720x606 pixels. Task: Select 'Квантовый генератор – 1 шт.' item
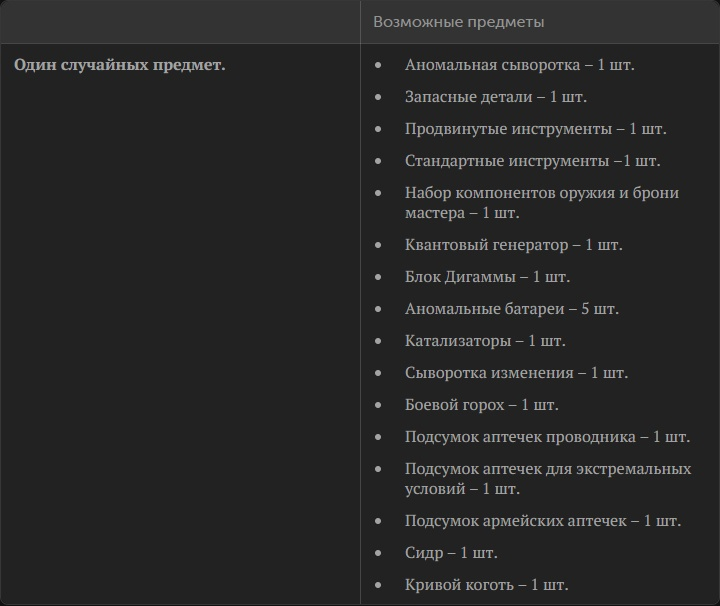[x=513, y=245]
